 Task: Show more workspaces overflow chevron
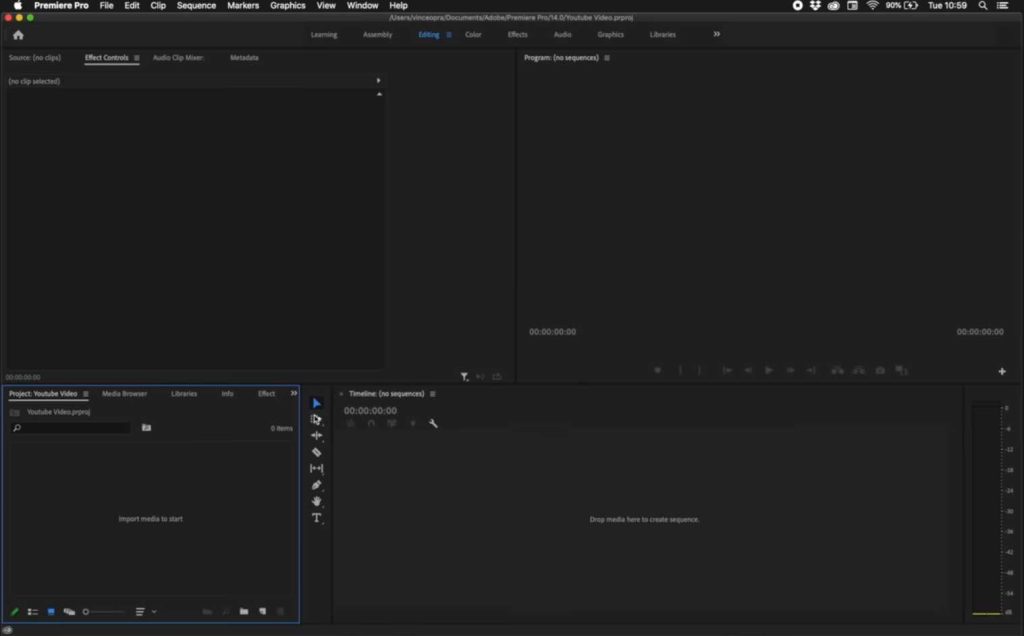(x=716, y=34)
